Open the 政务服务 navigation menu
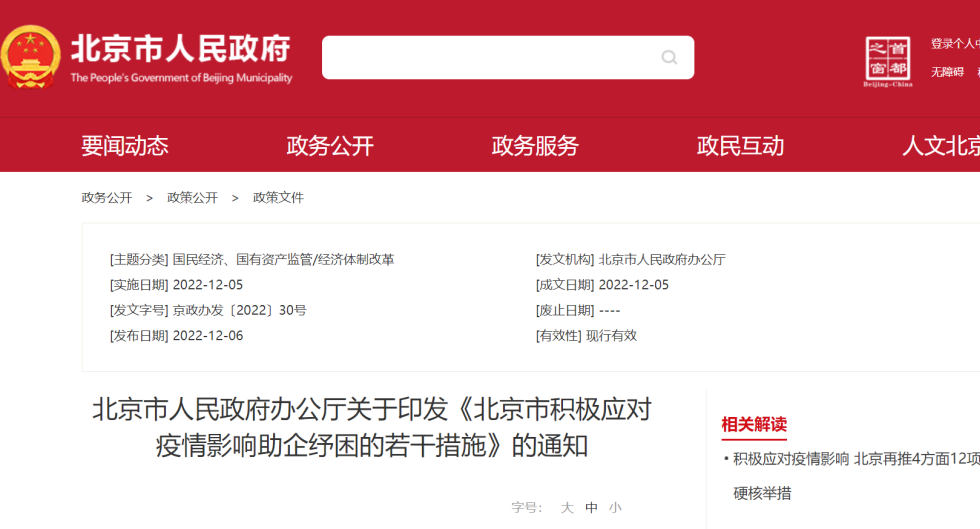Viewport: 980px width, 529px height. pyautogui.click(x=535, y=146)
